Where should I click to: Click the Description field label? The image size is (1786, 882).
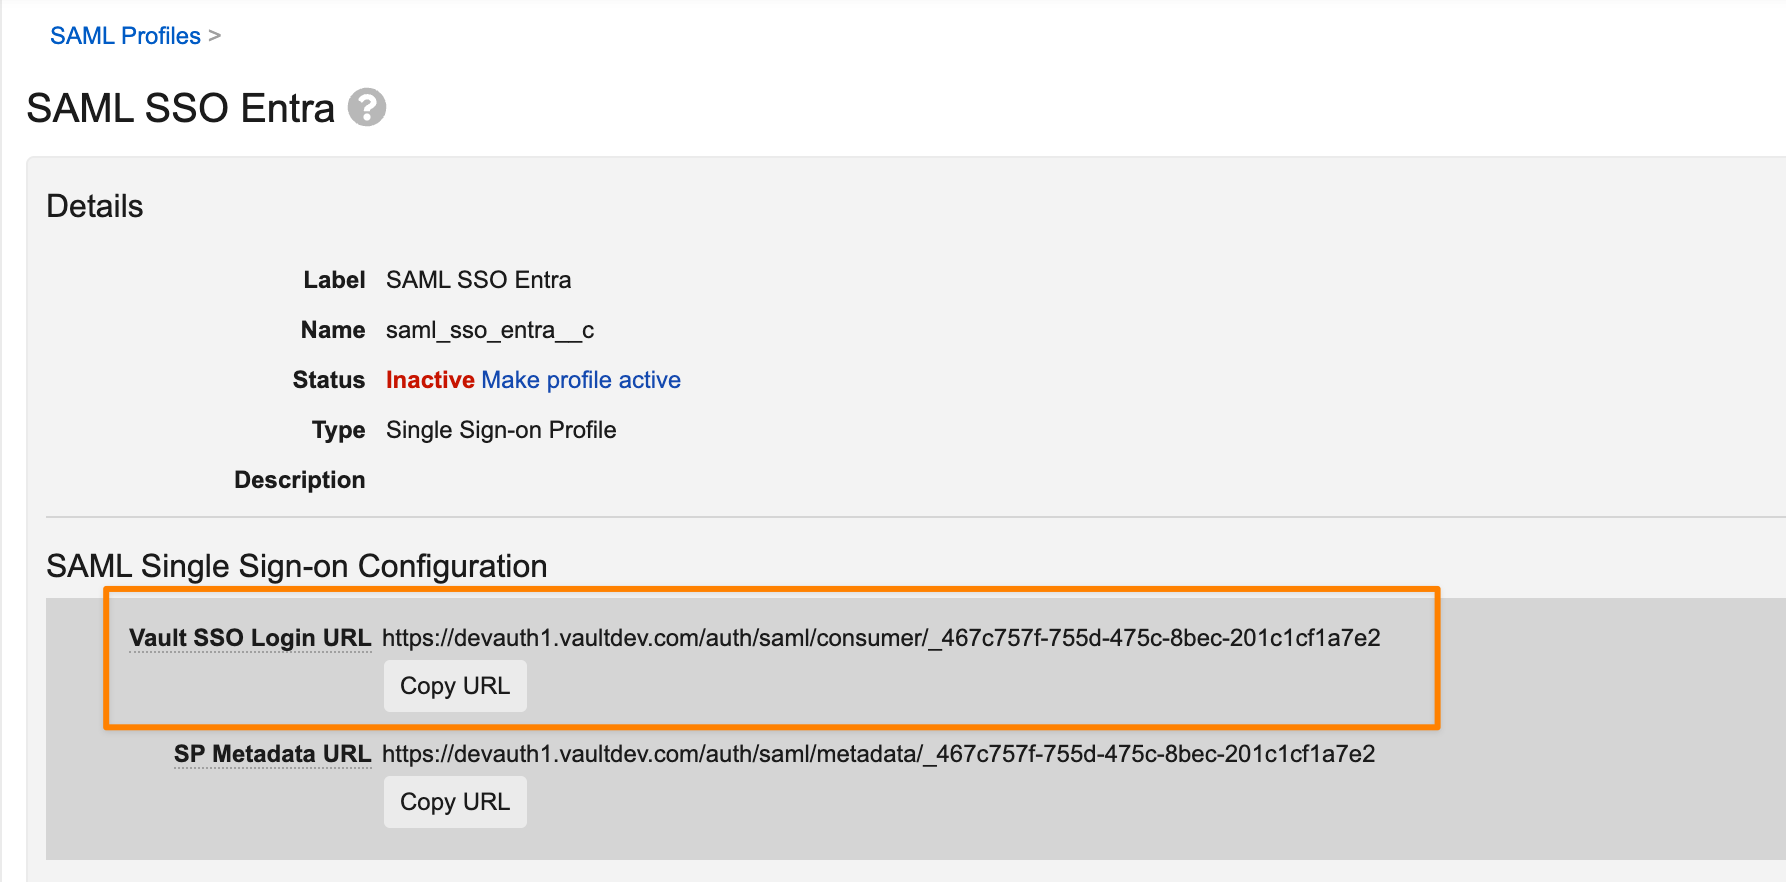click(x=300, y=480)
